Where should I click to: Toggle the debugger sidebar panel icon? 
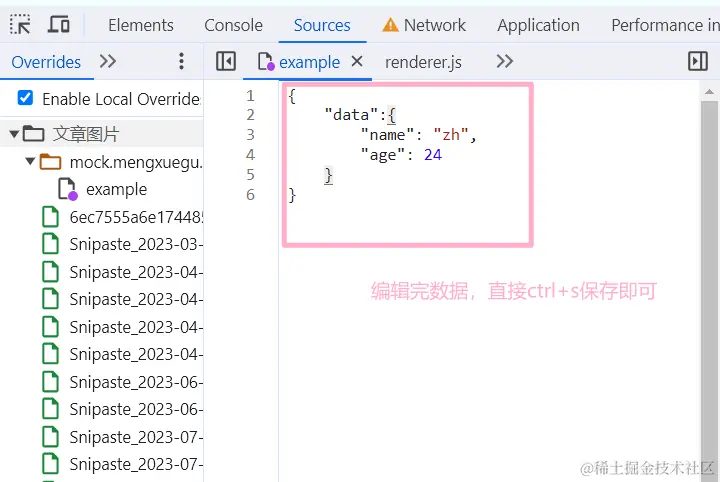point(698,61)
